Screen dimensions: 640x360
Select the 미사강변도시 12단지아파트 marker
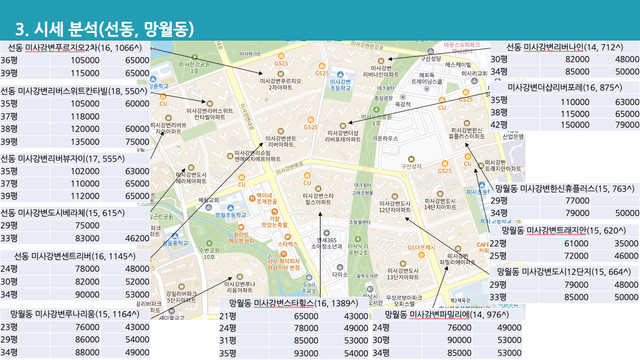[x=394, y=197]
